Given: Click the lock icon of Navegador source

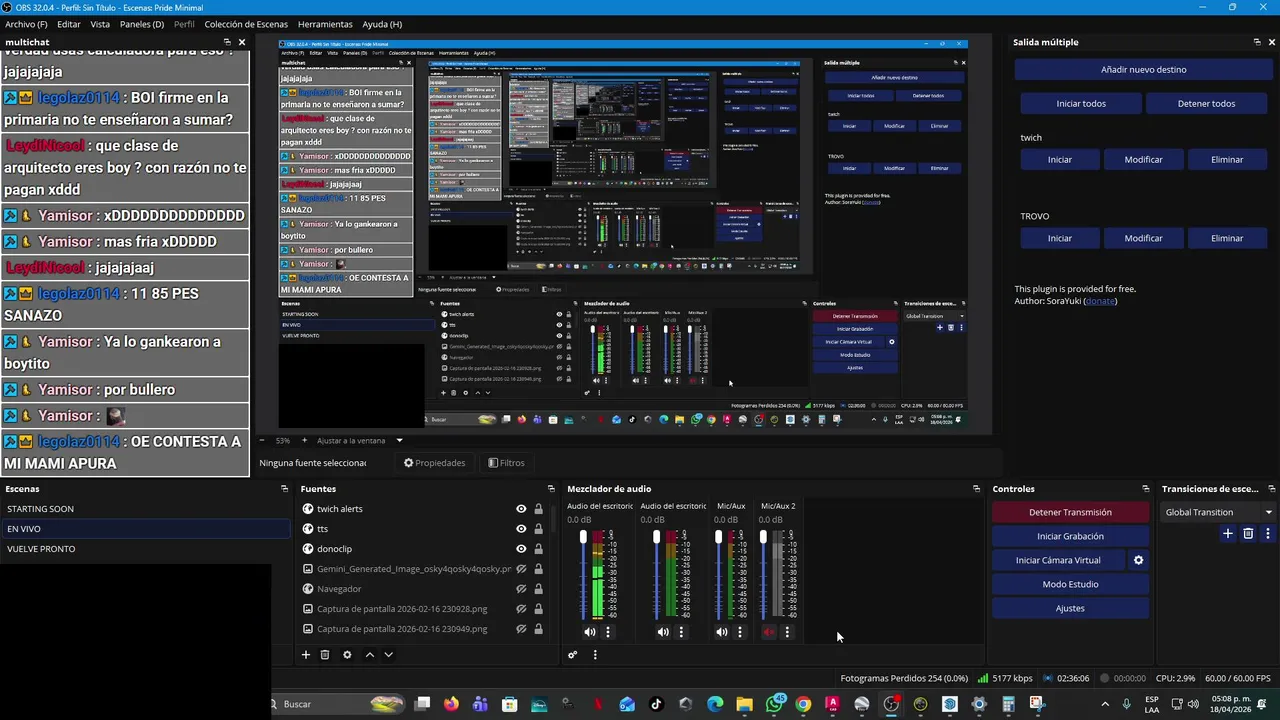Looking at the screenshot, I should click(x=538, y=589).
